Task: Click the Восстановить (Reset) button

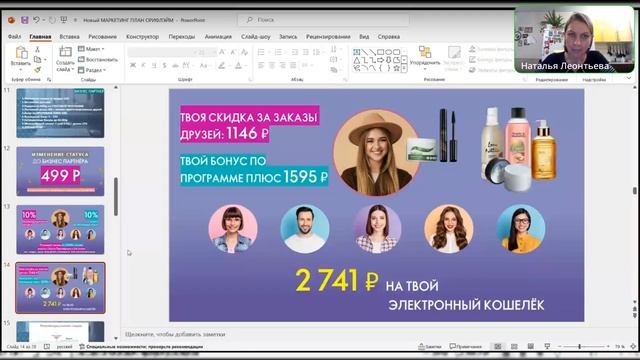Action: [x=98, y=60]
